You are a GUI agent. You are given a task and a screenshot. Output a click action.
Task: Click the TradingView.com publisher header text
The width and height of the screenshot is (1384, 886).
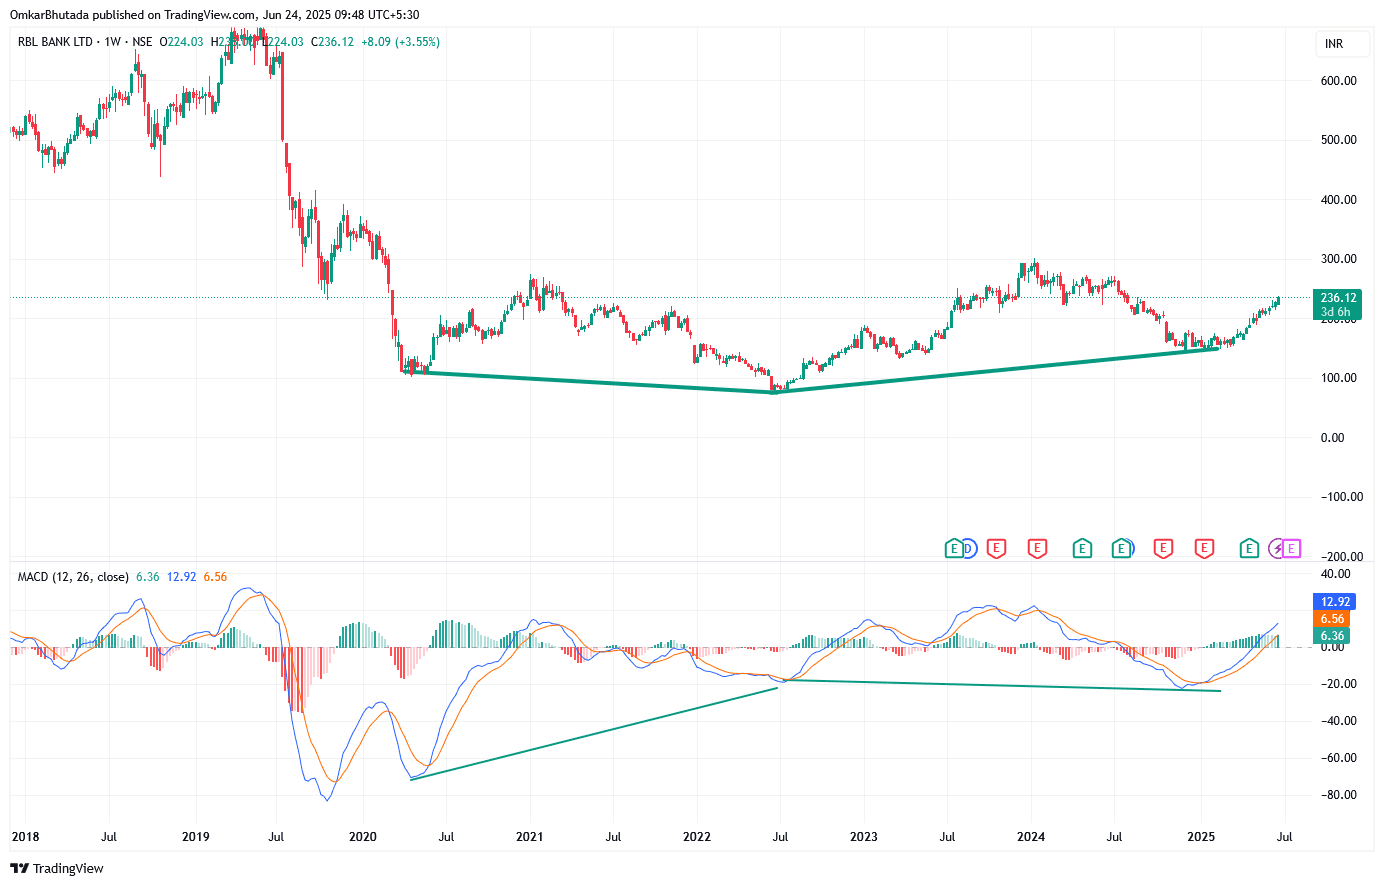click(x=211, y=15)
